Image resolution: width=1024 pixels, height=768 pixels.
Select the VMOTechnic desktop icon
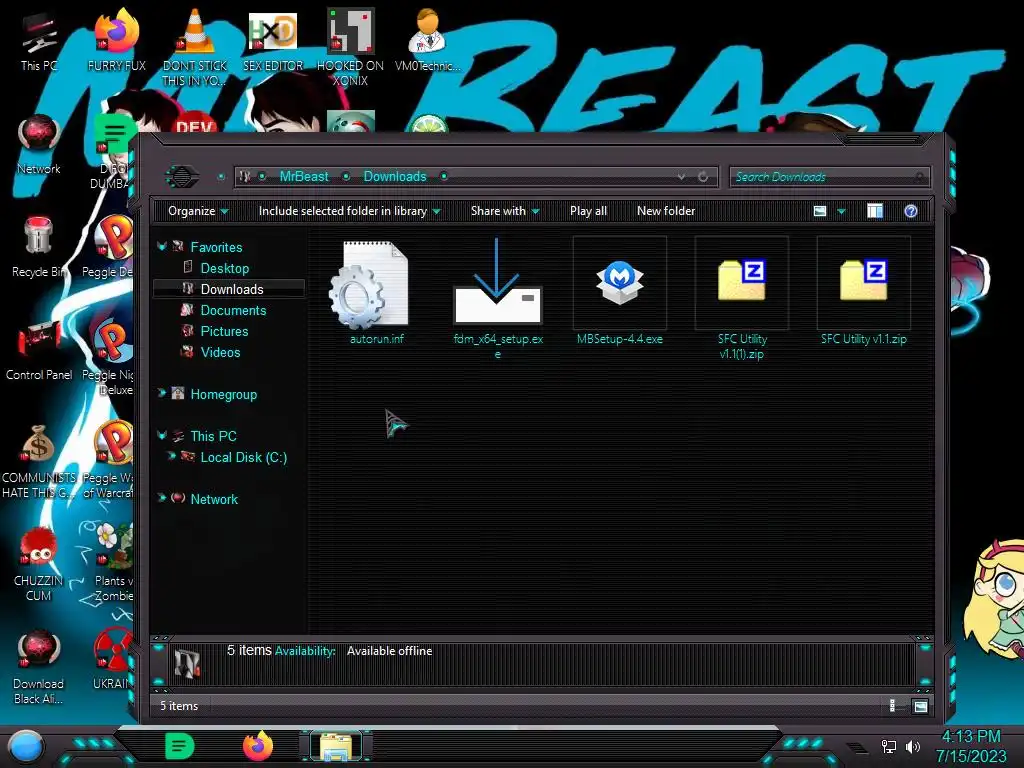pos(427,39)
